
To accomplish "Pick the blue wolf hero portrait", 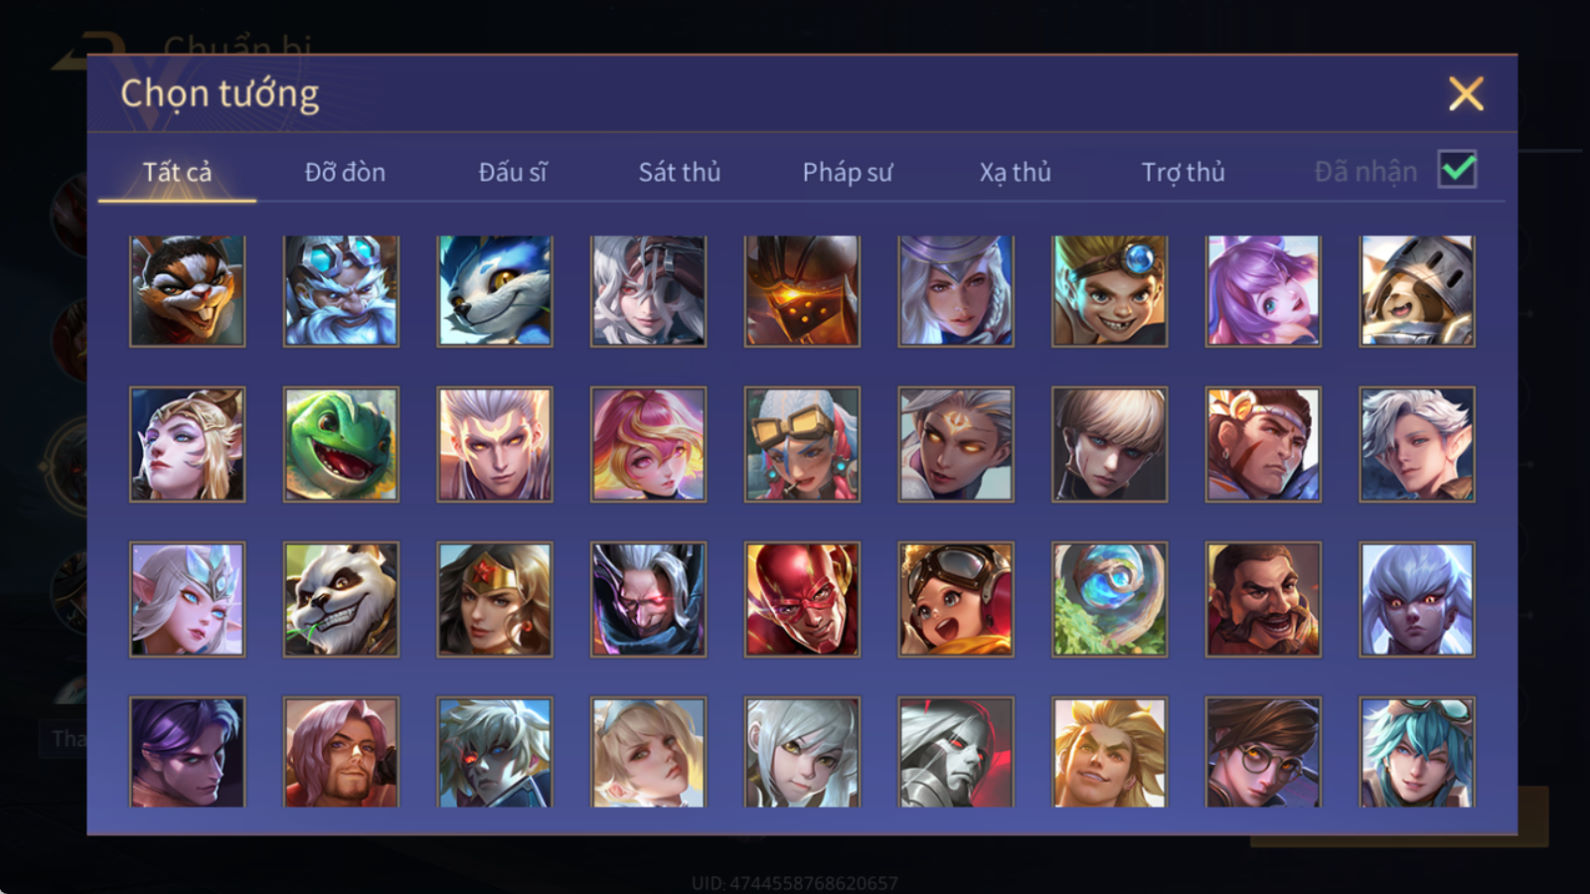I will point(495,291).
